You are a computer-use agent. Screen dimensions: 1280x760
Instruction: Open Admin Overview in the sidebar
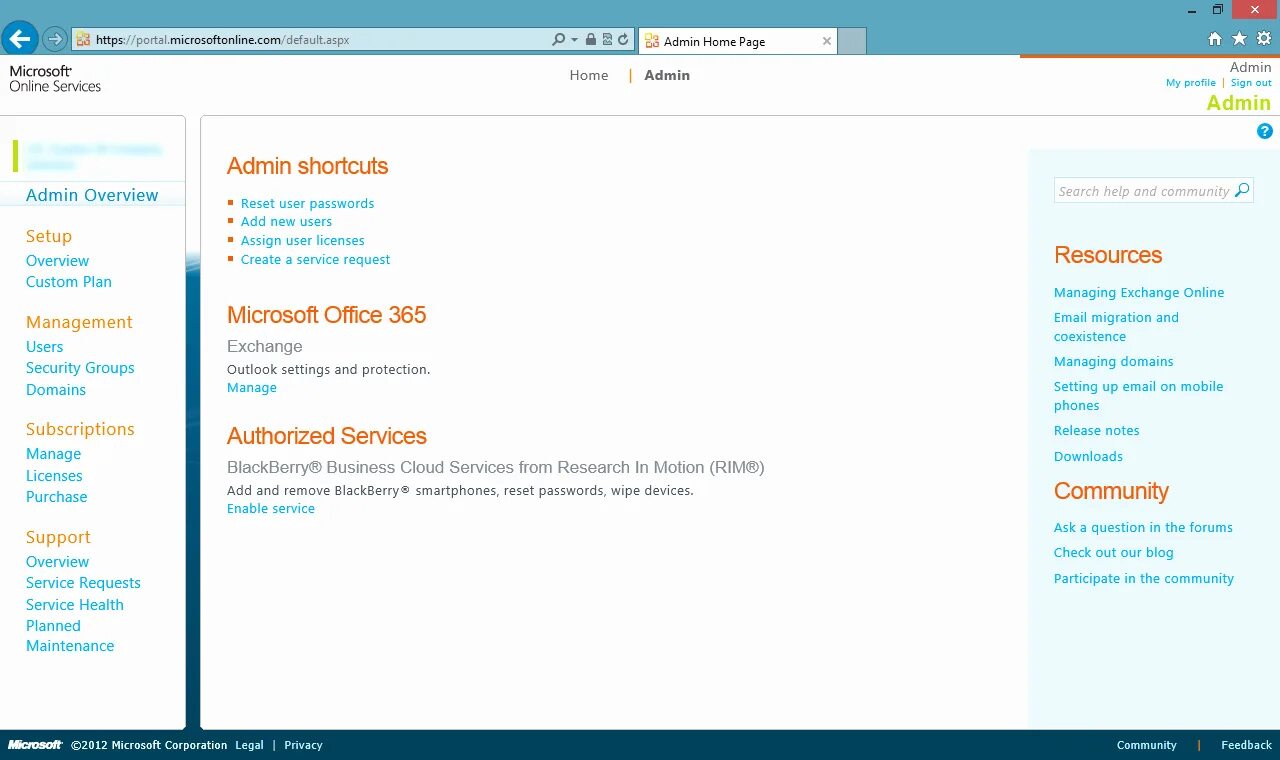tap(92, 195)
